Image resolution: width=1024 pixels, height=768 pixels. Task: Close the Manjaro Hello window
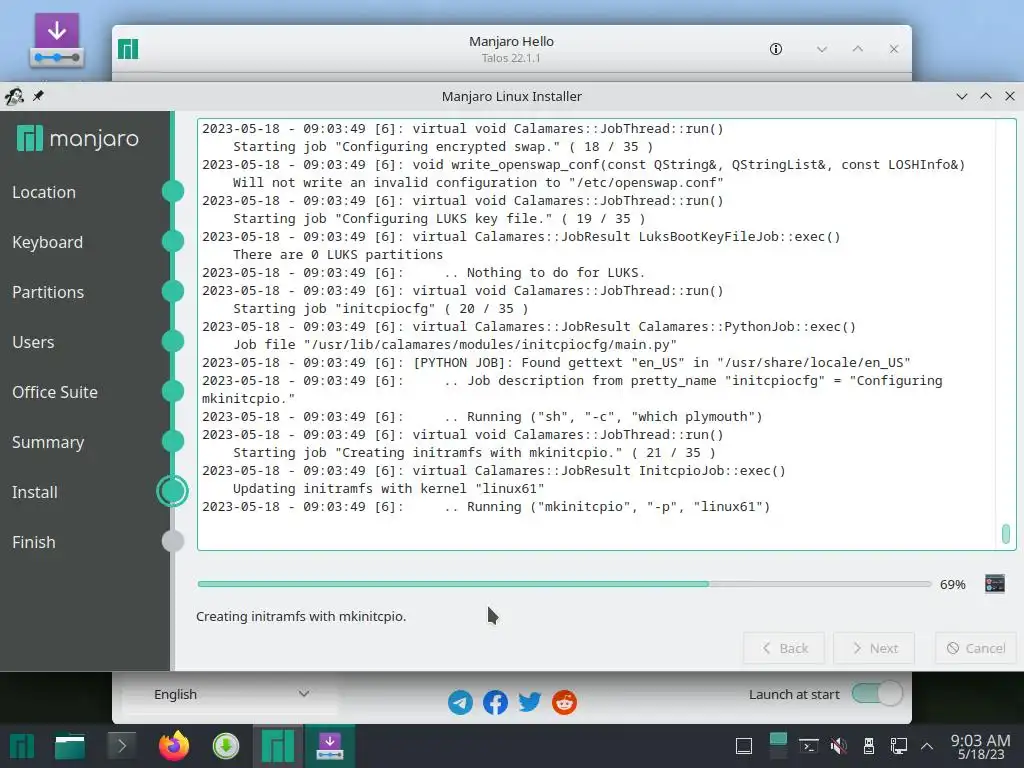(894, 49)
